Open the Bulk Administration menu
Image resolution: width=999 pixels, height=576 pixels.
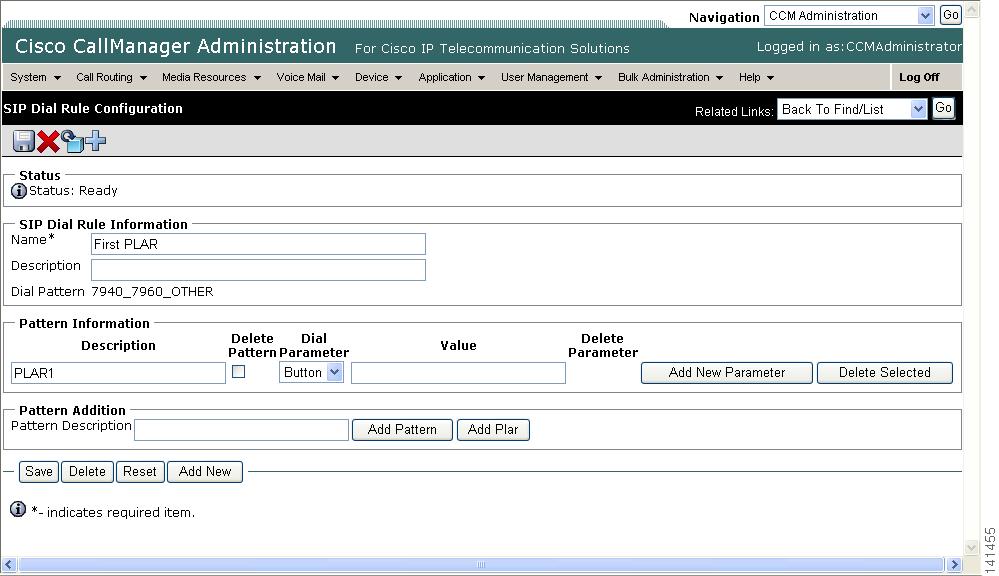[670, 77]
